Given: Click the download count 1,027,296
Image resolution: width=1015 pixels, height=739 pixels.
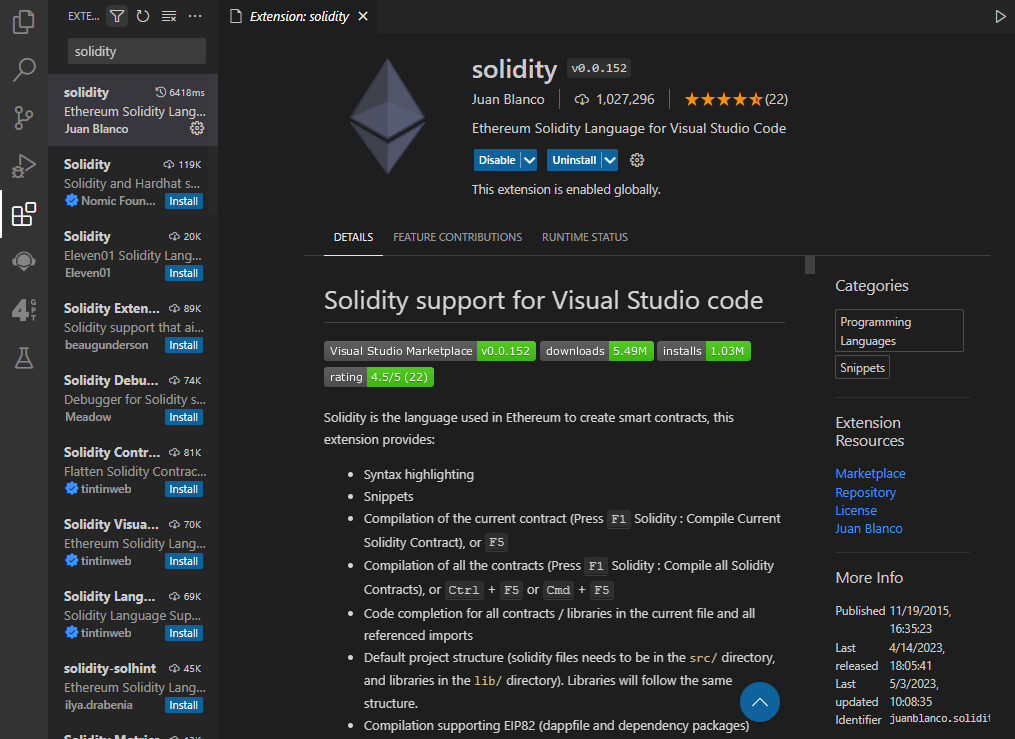Looking at the screenshot, I should click(614, 99).
